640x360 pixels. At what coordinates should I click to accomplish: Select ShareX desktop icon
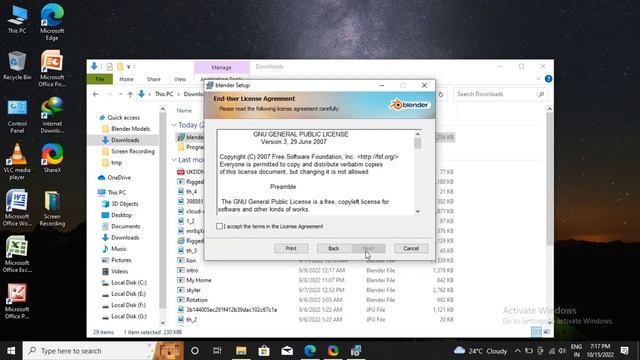point(52,158)
